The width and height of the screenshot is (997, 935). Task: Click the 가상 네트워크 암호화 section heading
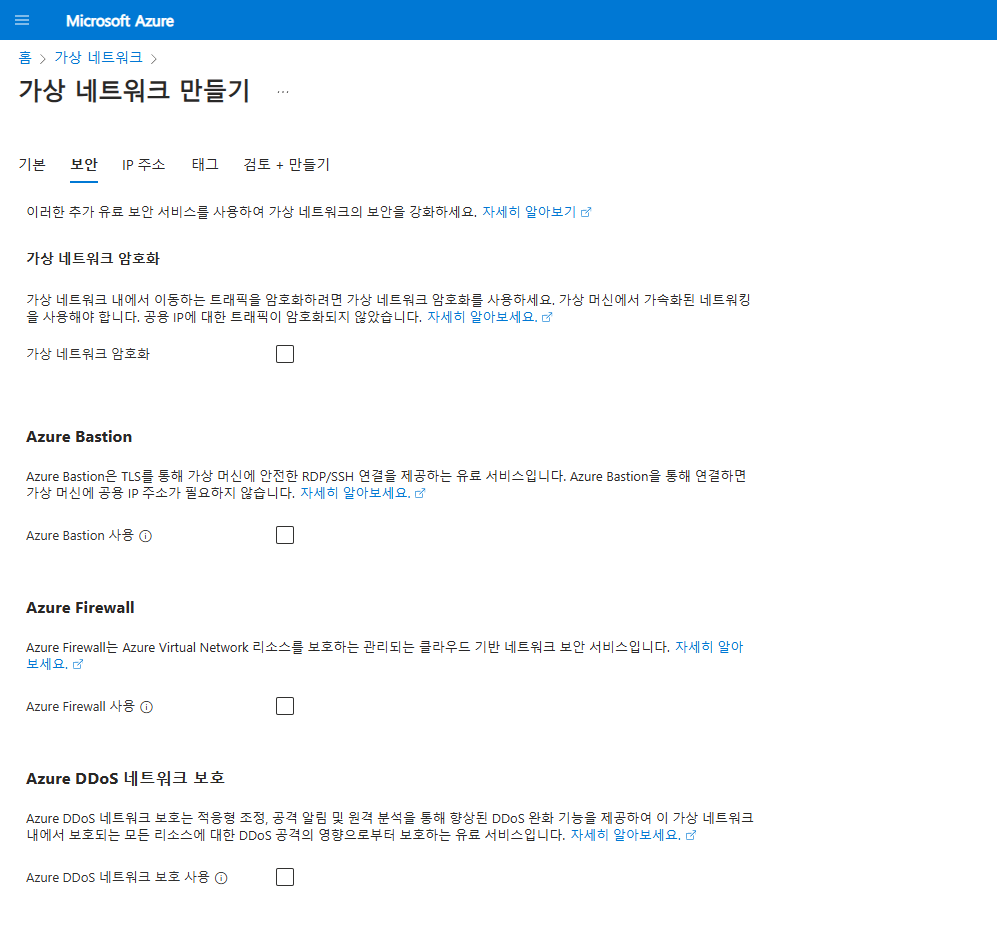click(x=93, y=259)
